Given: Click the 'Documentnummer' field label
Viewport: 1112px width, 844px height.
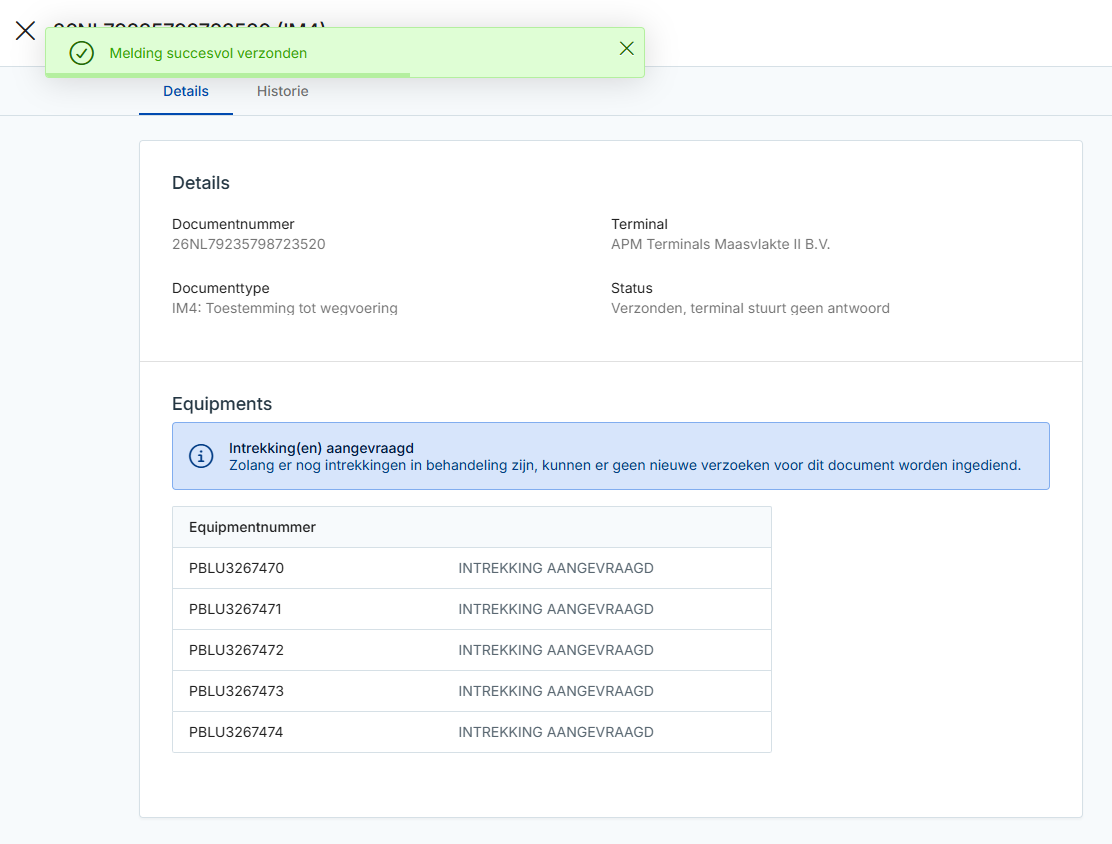Looking at the screenshot, I should click(233, 224).
